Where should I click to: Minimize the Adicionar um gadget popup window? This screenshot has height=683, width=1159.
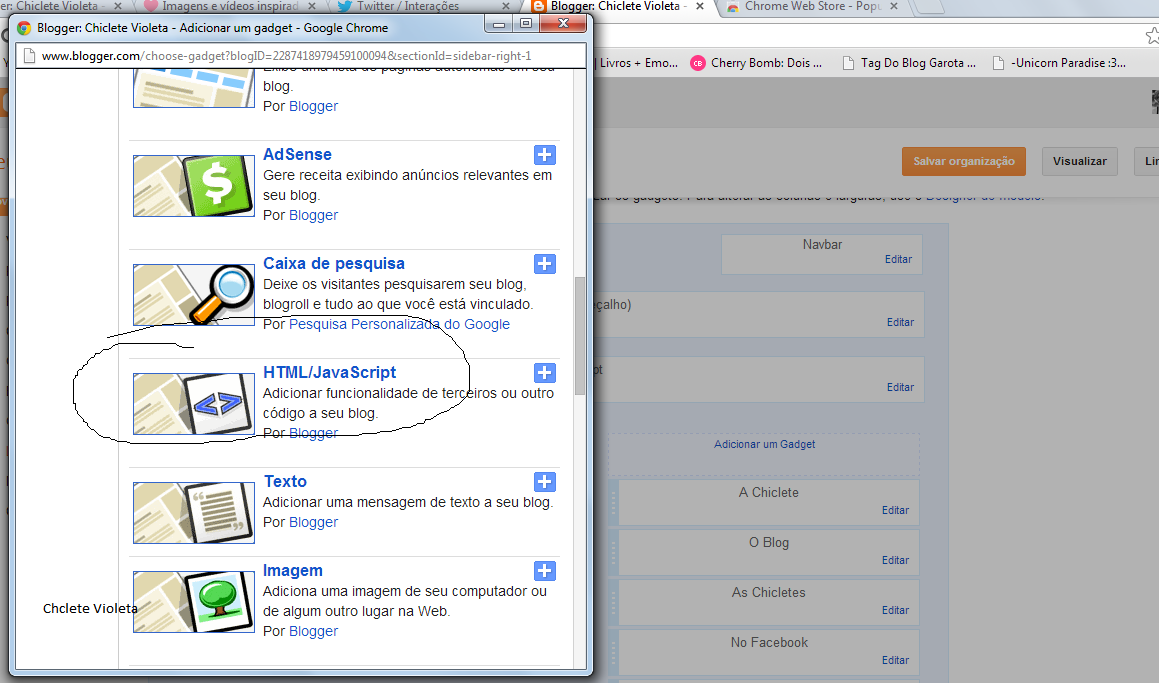point(499,24)
